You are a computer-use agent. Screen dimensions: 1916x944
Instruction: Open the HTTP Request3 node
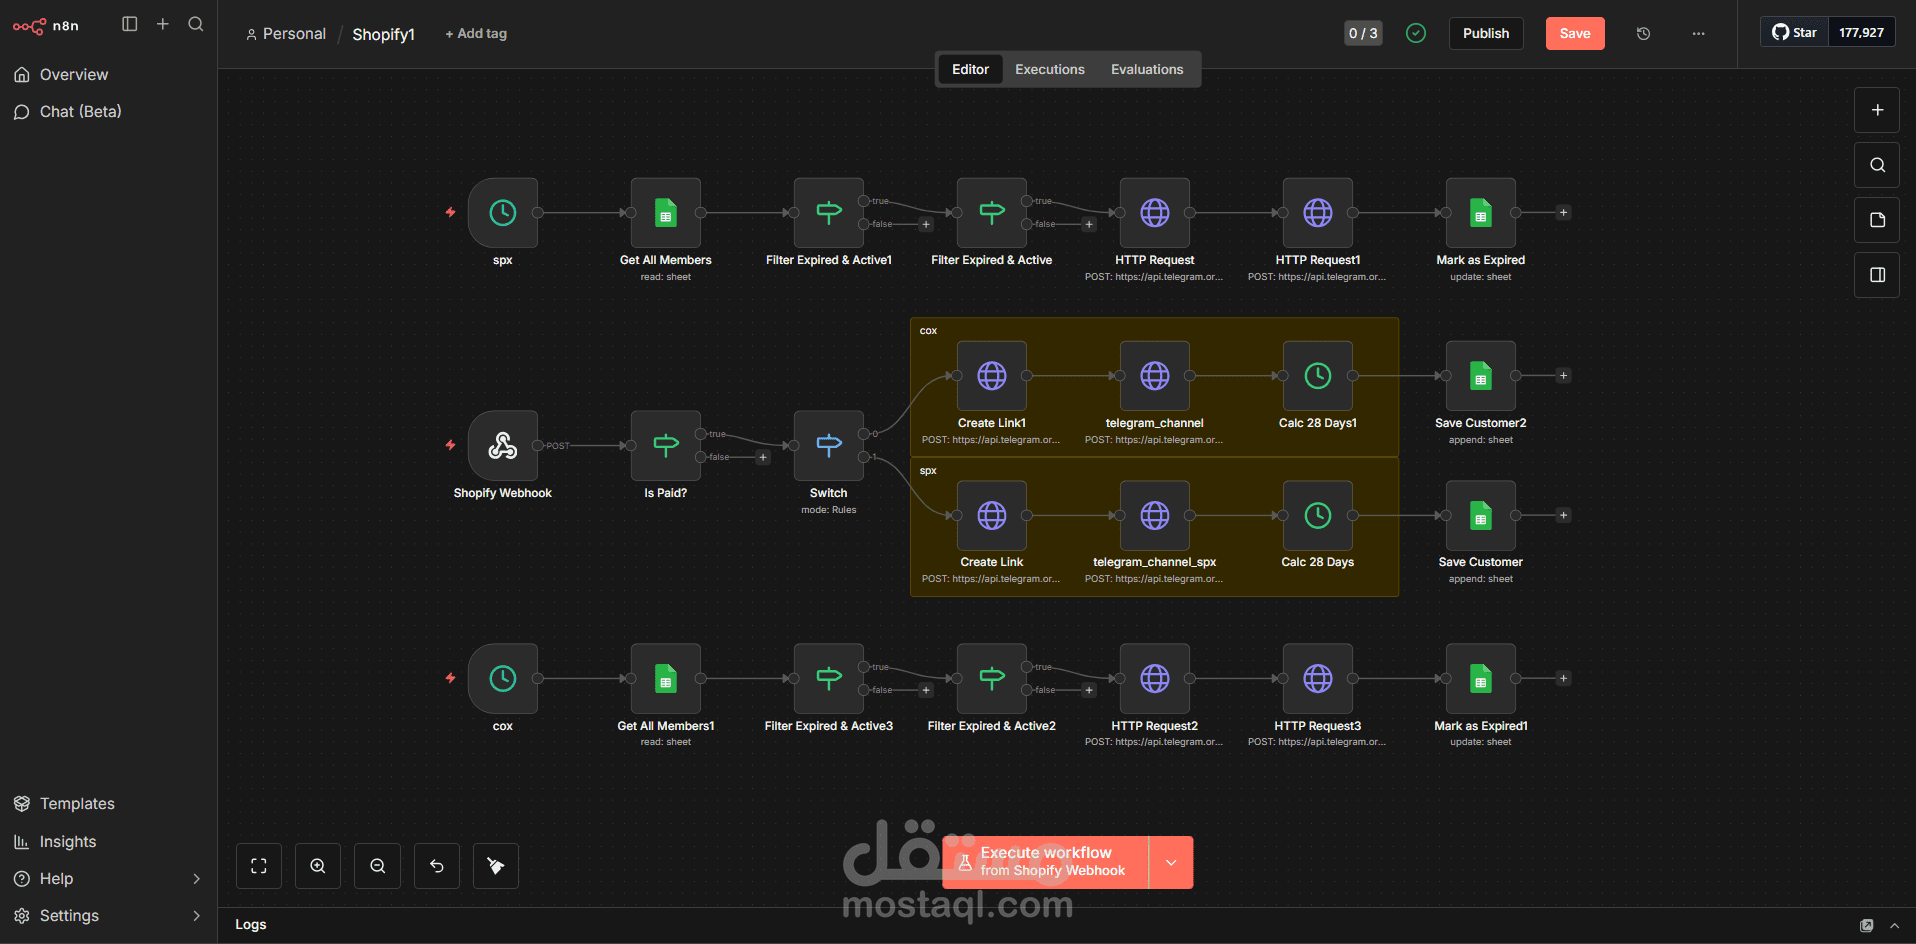tap(1317, 679)
